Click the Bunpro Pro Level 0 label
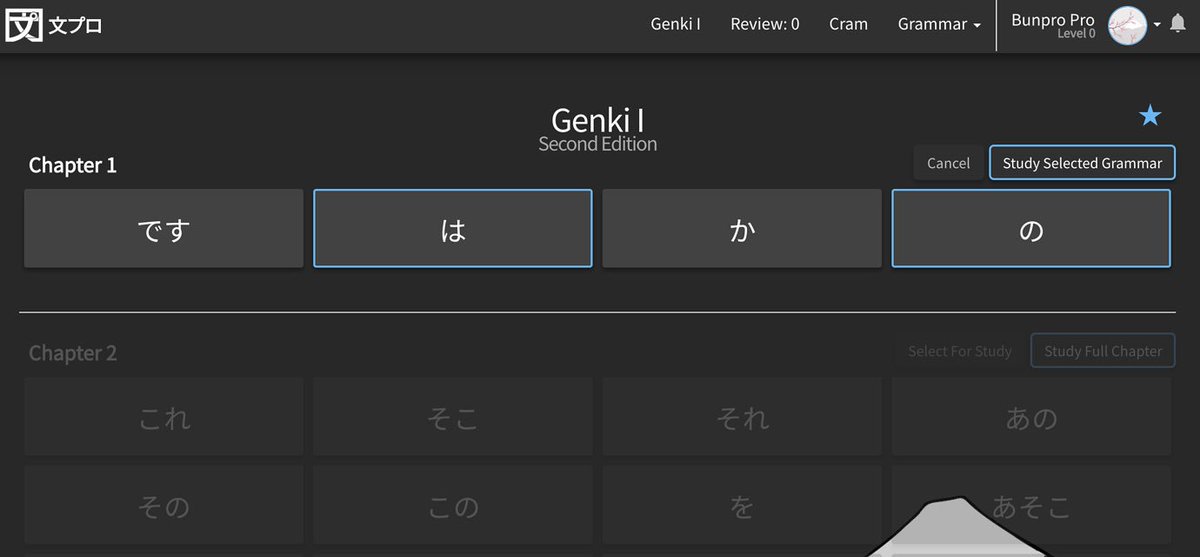Screen dimensions: 1200x557 (x=1052, y=26)
